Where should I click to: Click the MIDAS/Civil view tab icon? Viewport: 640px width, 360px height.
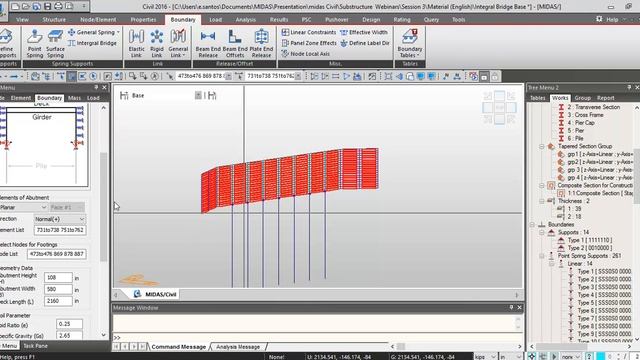[138, 294]
